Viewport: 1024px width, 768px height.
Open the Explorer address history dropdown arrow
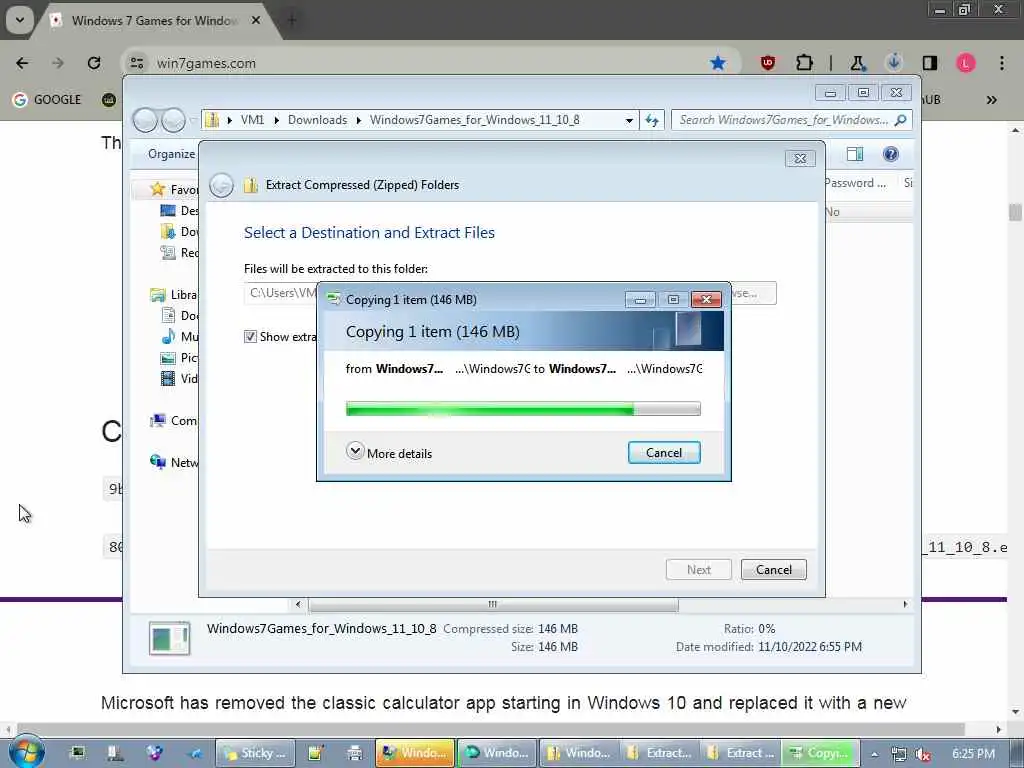point(629,120)
